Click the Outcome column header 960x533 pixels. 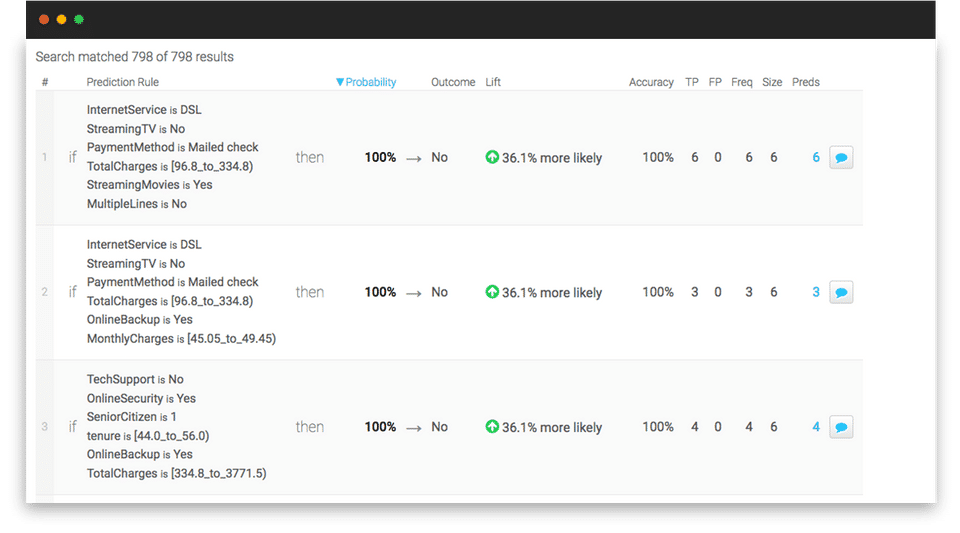[453, 82]
